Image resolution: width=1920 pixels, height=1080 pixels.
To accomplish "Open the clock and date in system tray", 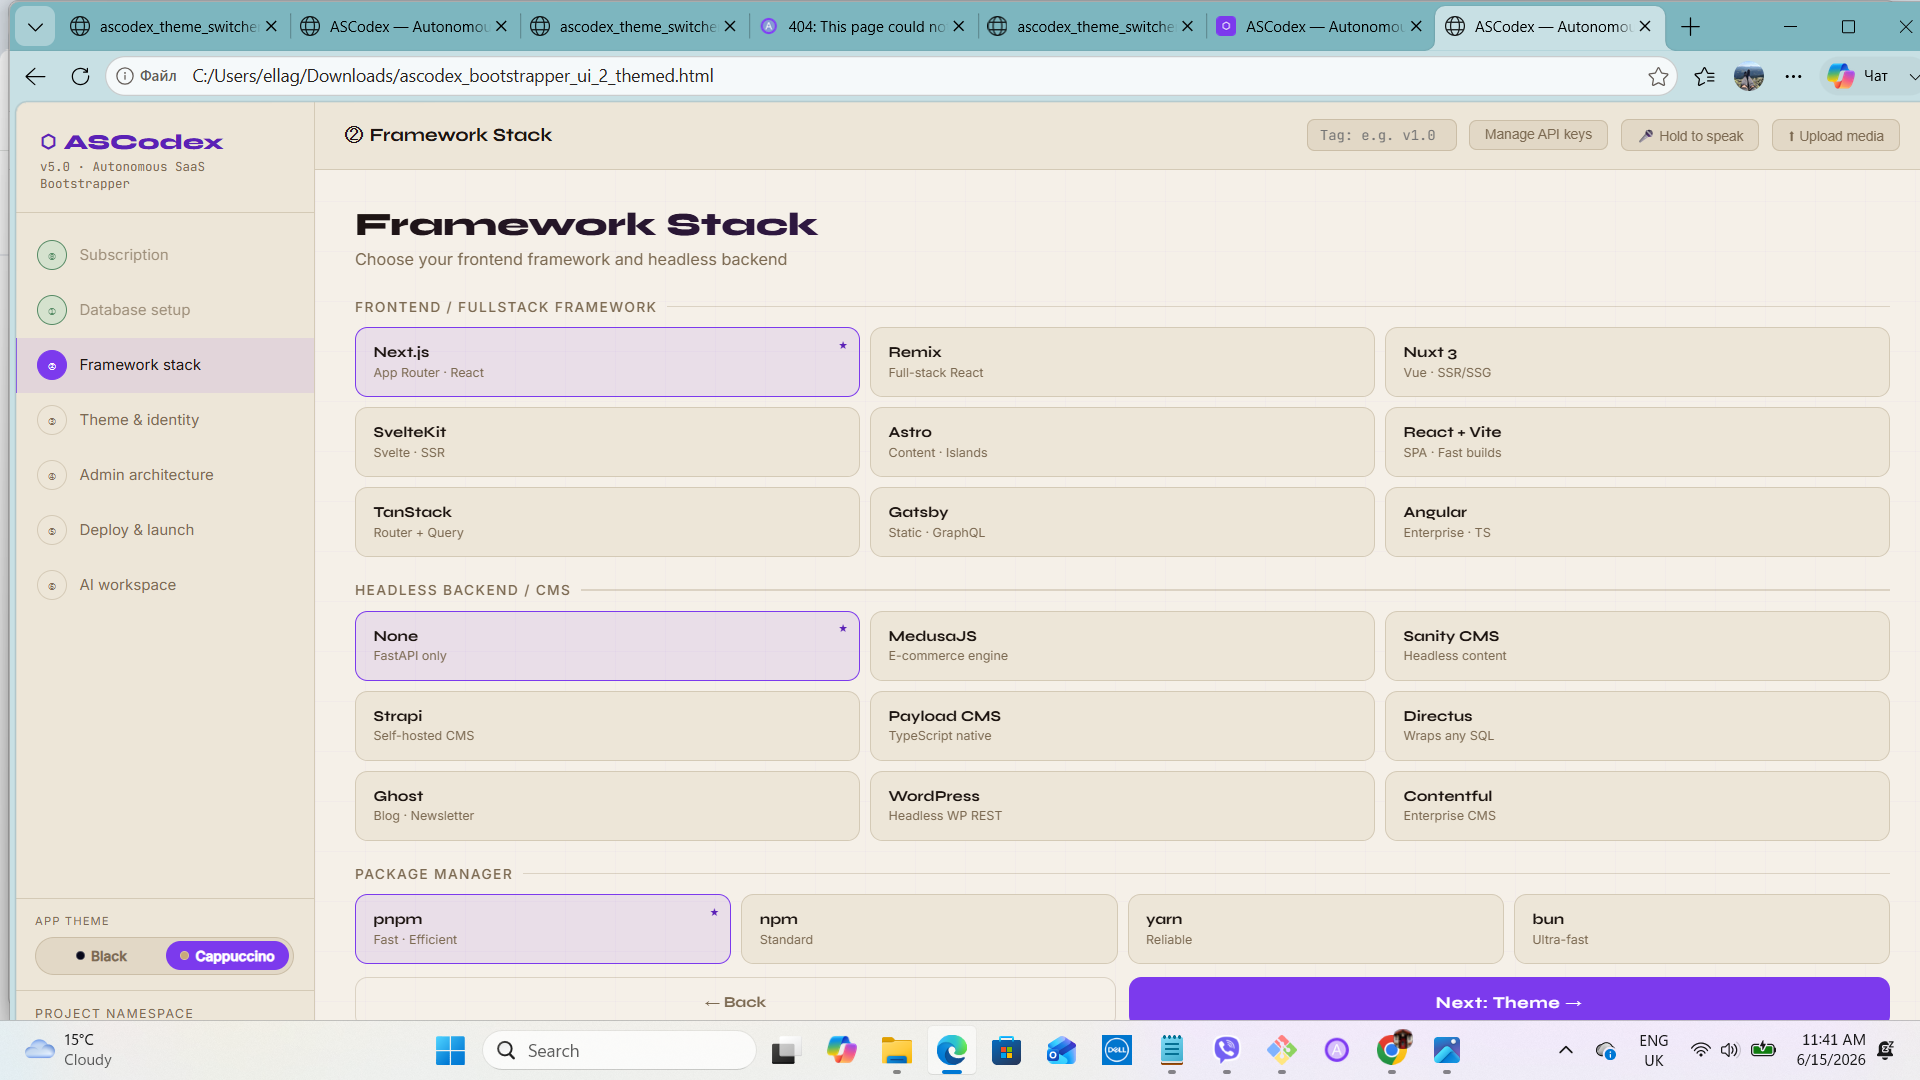I will (1831, 1050).
